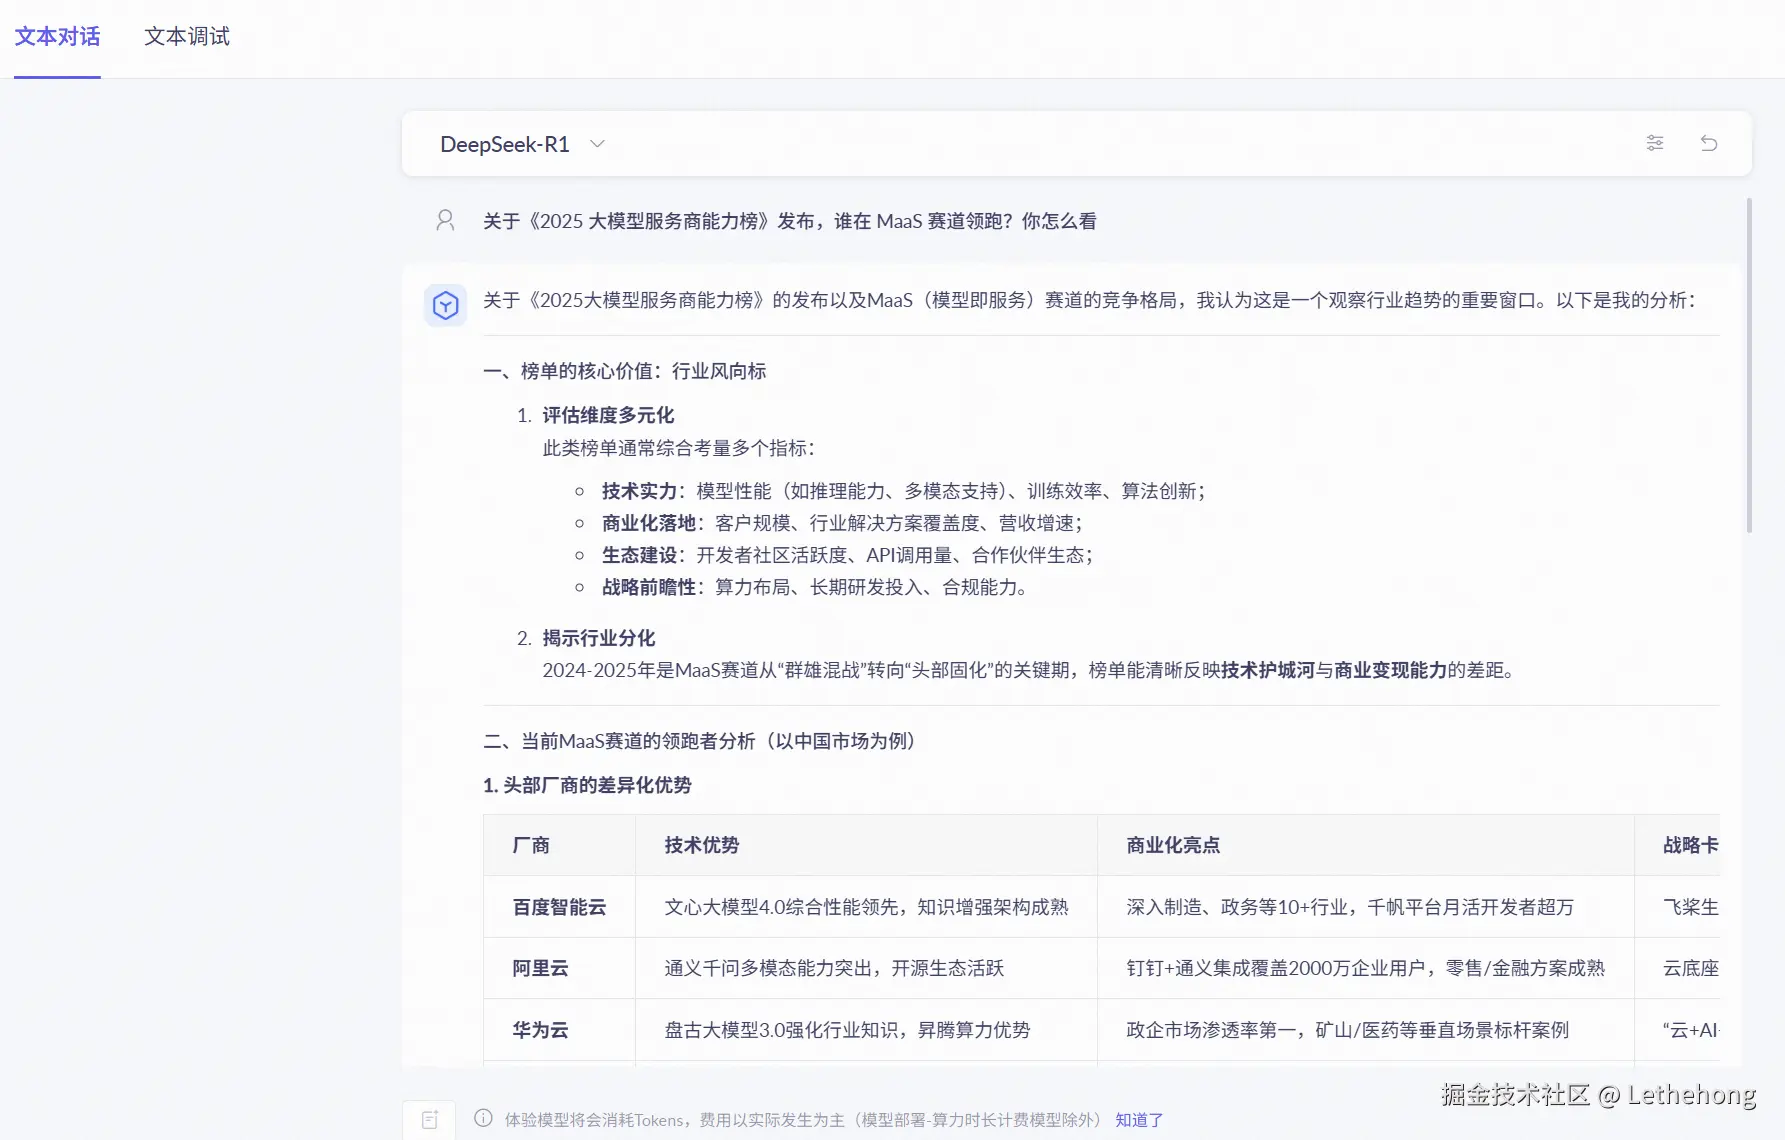Image resolution: width=1785 pixels, height=1140 pixels.
Task: Click the notes icon at bottom left
Action: (430, 1120)
